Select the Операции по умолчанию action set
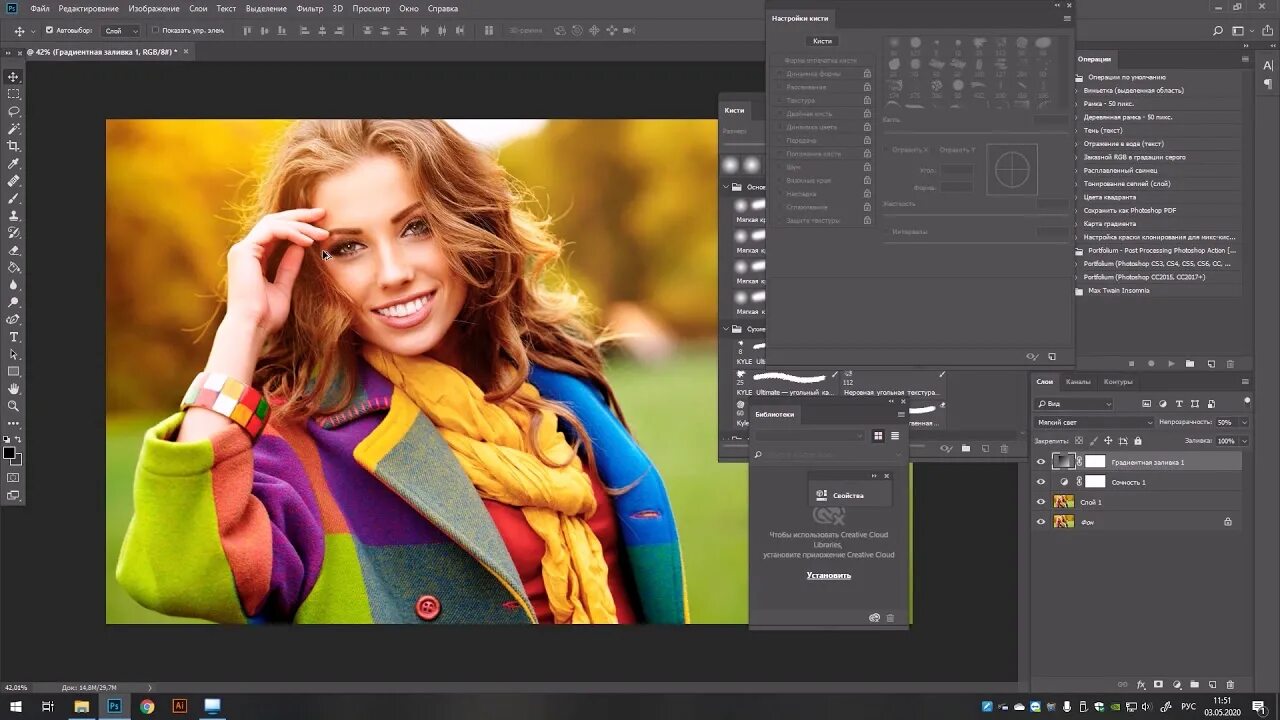 (1127, 77)
